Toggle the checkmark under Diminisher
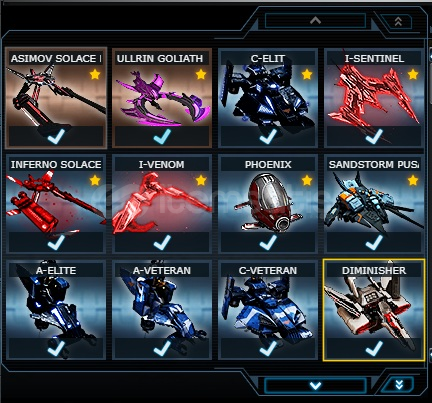Screen dimensions: 432x403 (374, 348)
